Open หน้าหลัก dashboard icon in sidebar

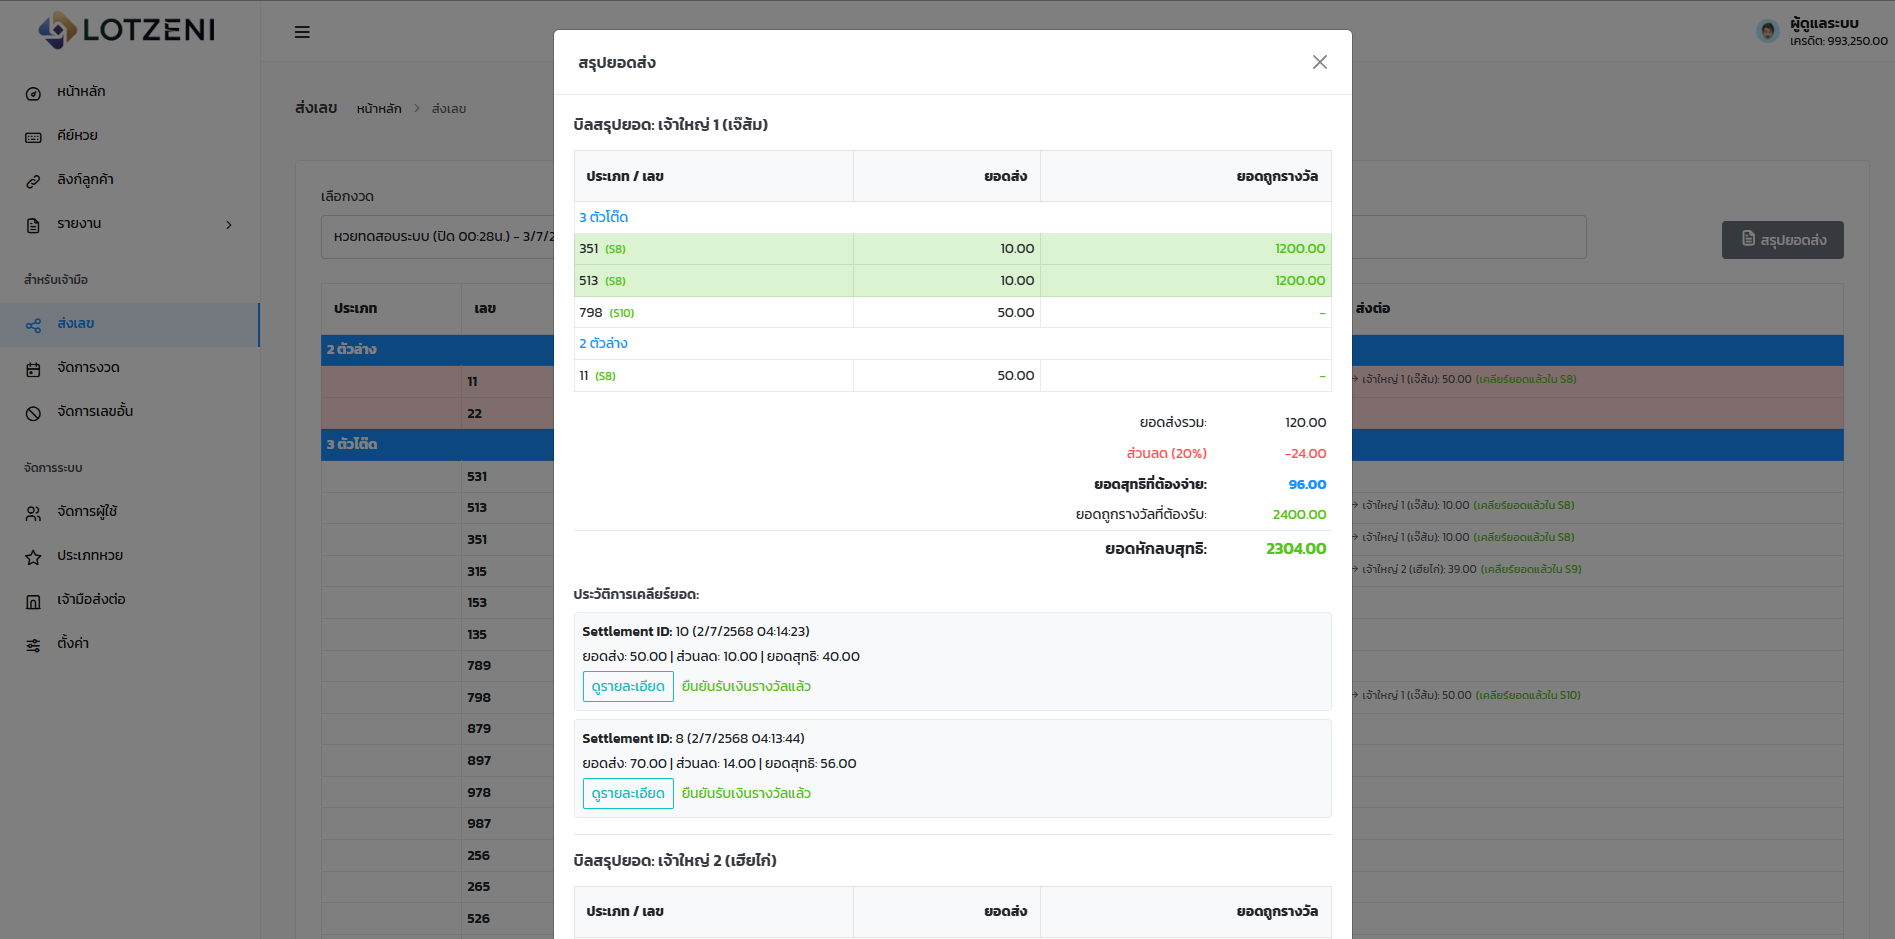click(x=33, y=93)
